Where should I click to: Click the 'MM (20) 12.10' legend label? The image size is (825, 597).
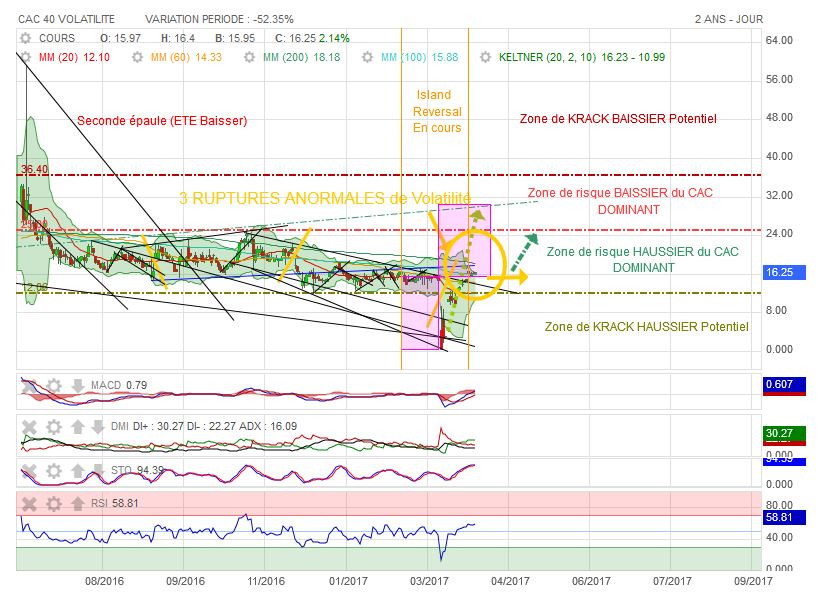tap(74, 57)
